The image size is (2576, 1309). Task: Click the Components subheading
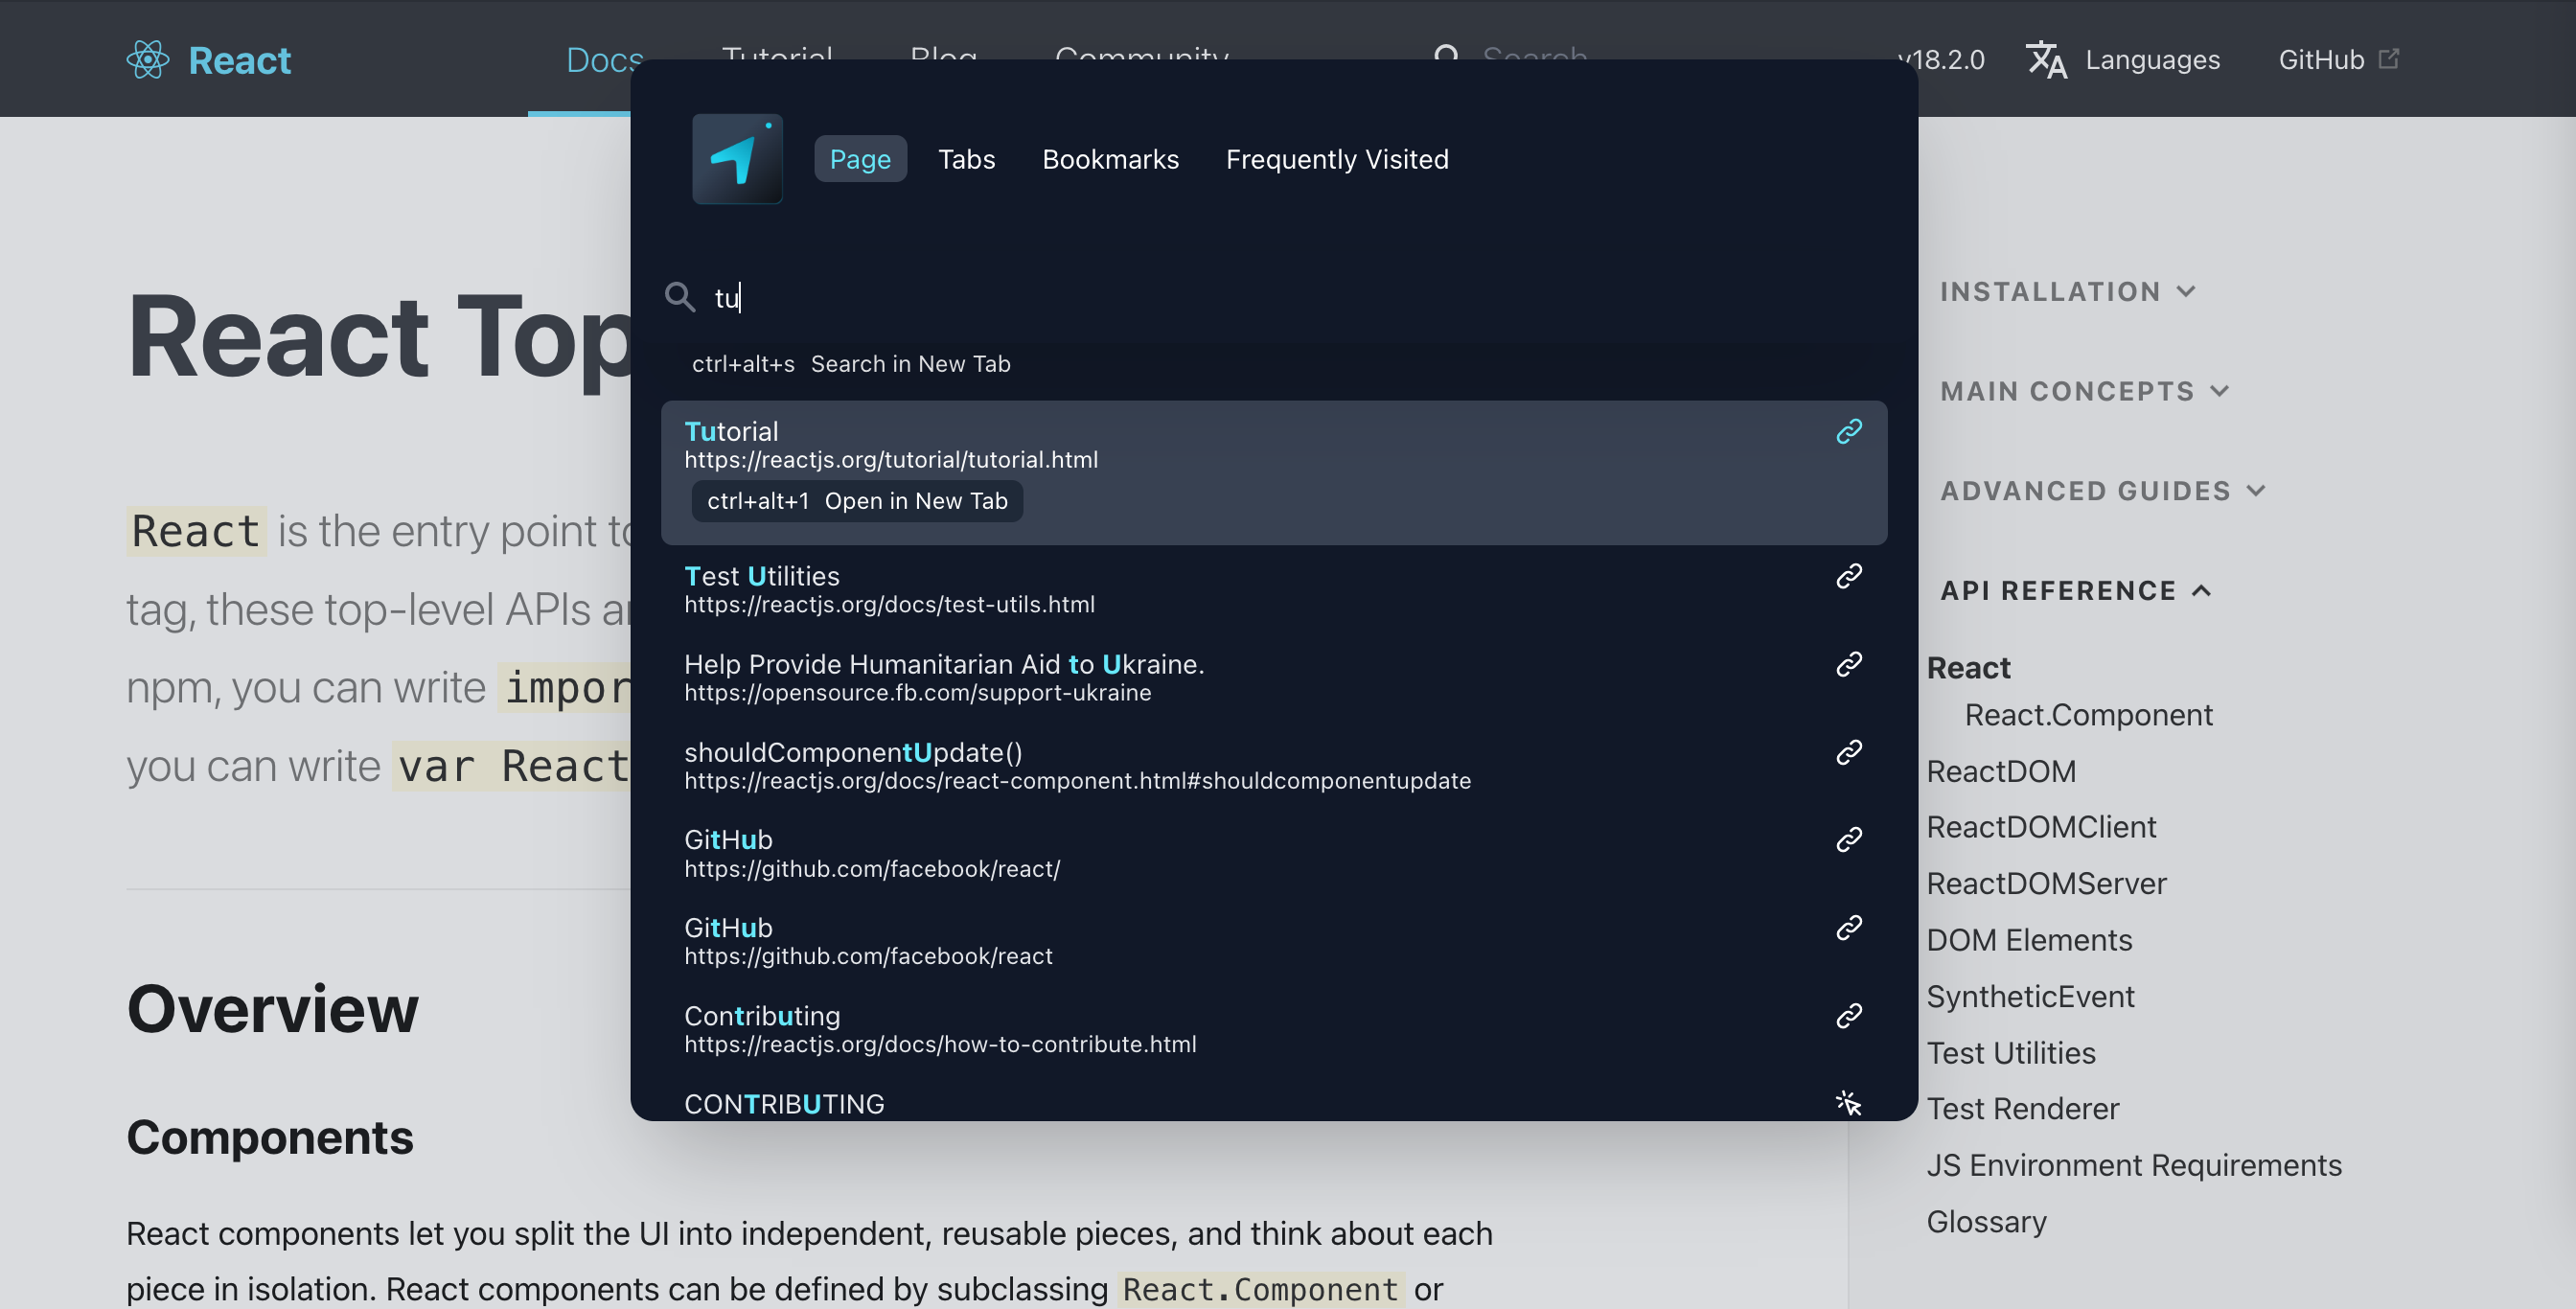point(270,1138)
